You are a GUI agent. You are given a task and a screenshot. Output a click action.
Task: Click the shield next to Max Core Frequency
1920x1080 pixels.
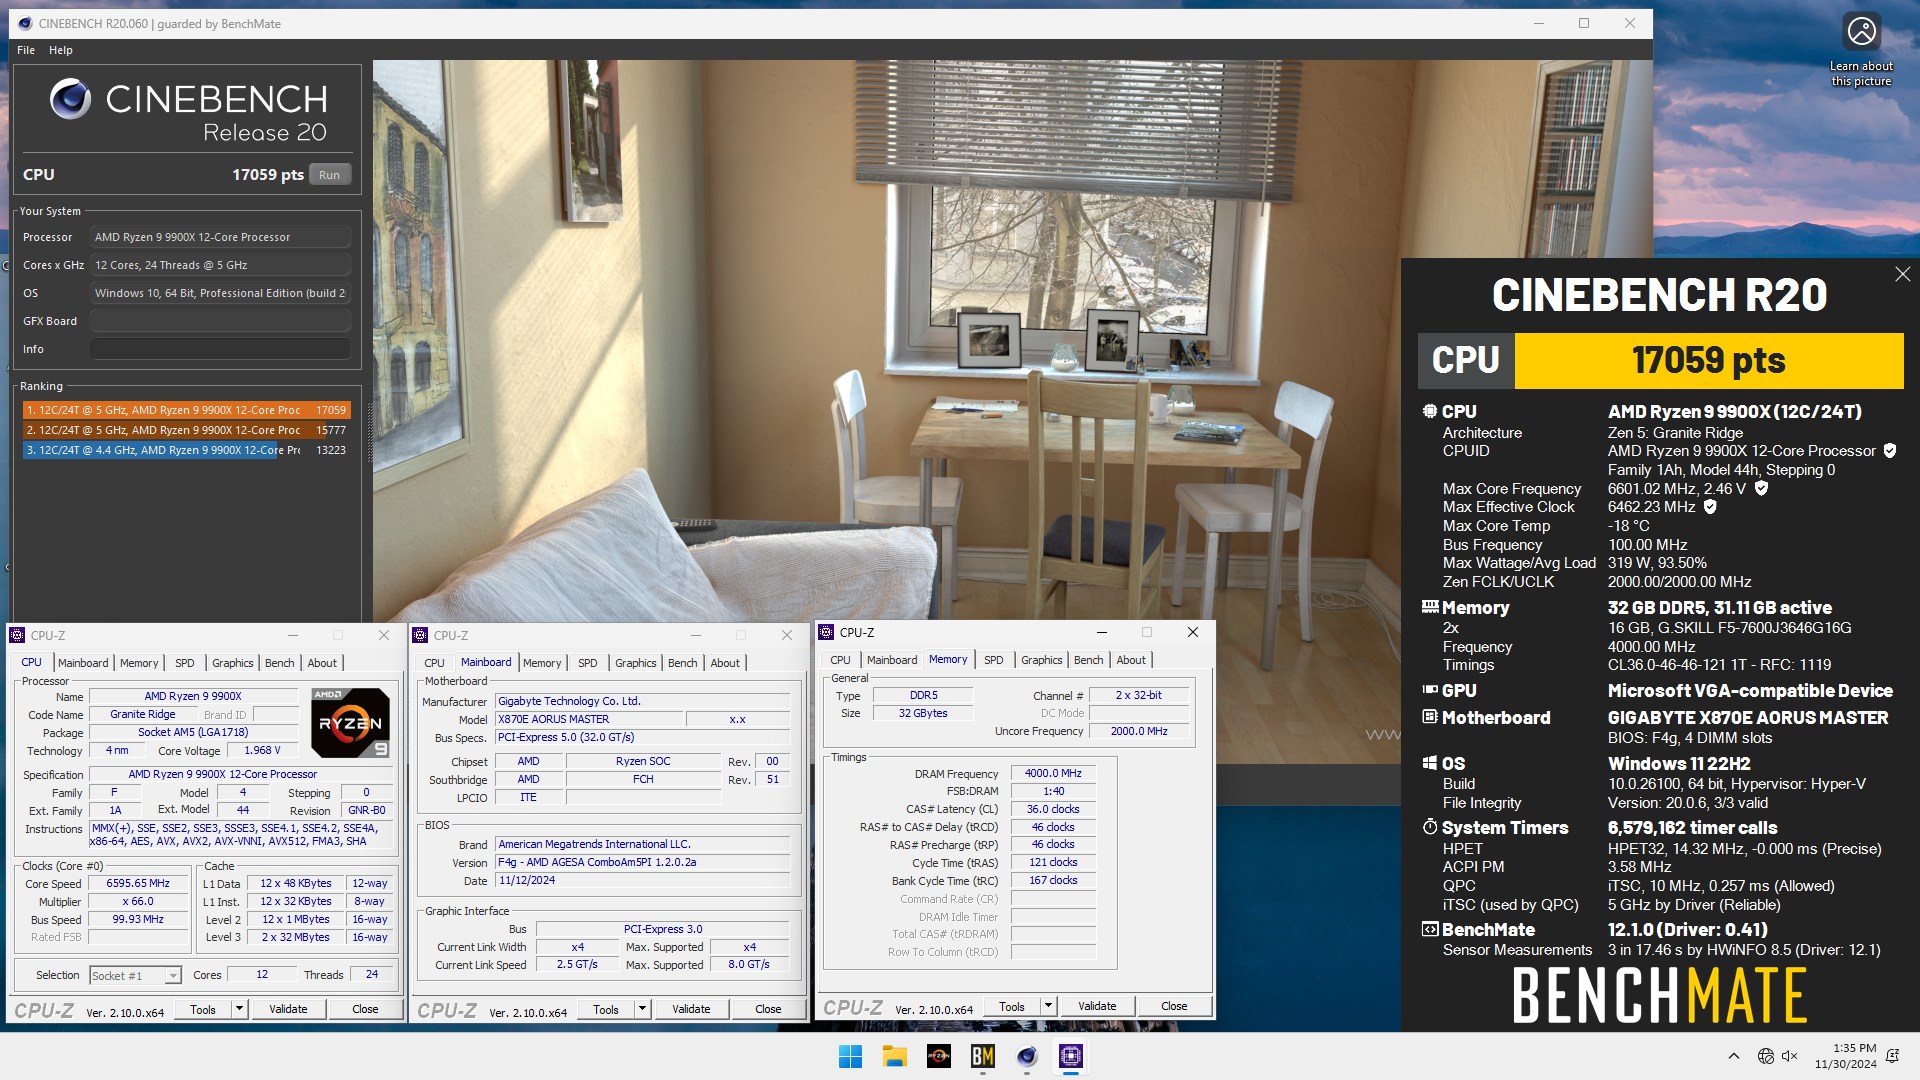1761,488
